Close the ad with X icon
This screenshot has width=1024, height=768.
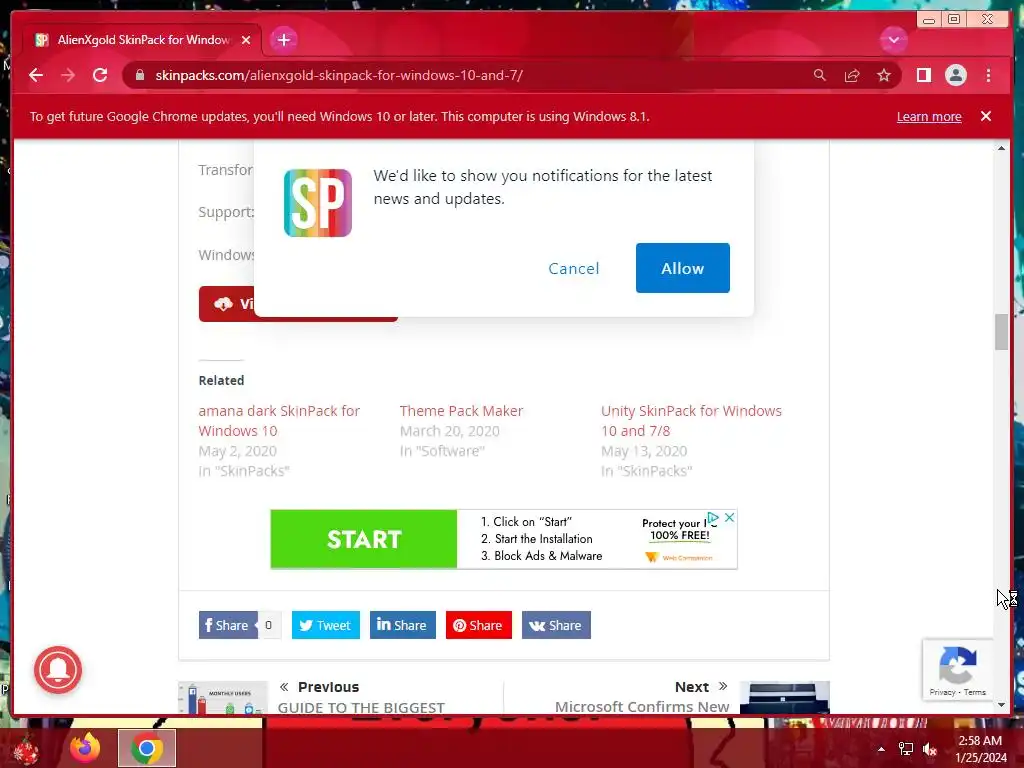[x=729, y=517]
